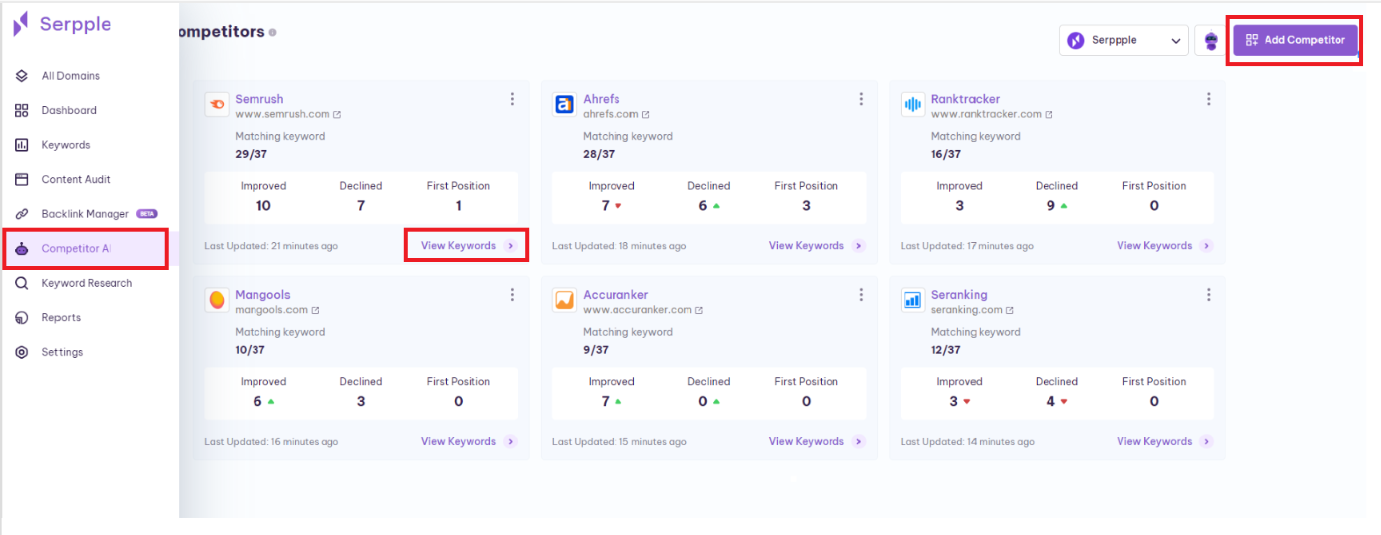The image size is (1381, 535).
Task: Click the Reports icon in the sidebar
Action: point(22,317)
